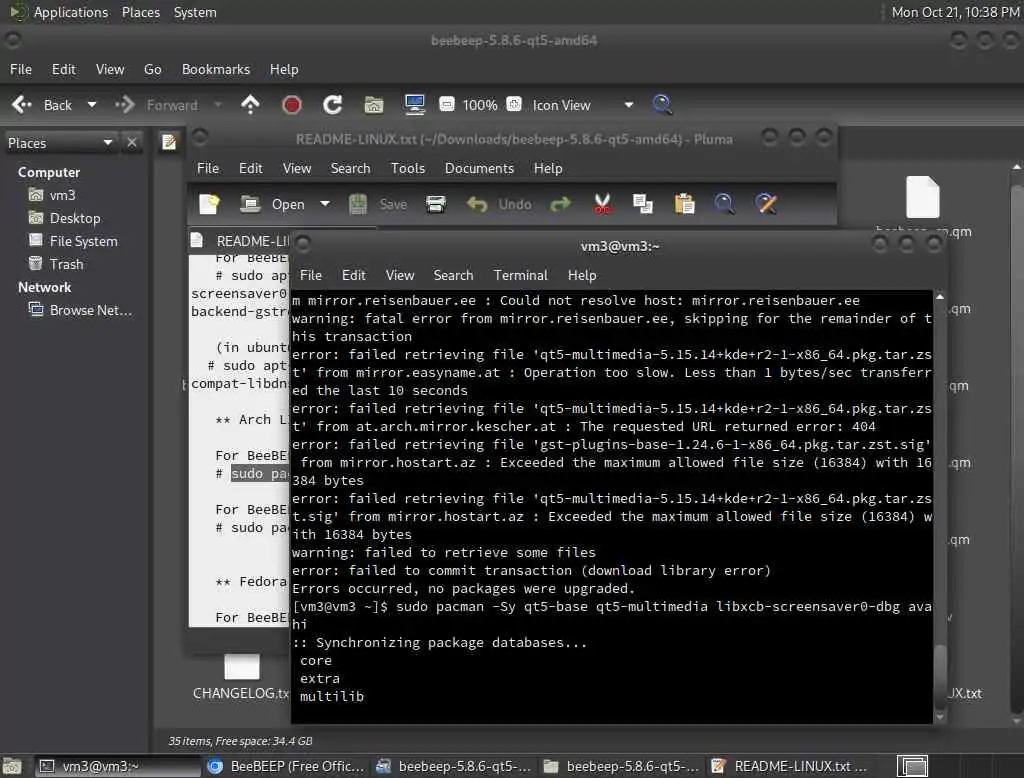The width and height of the screenshot is (1024, 778).
Task: Select CHANGELOG.txt file icon
Action: 242,666
